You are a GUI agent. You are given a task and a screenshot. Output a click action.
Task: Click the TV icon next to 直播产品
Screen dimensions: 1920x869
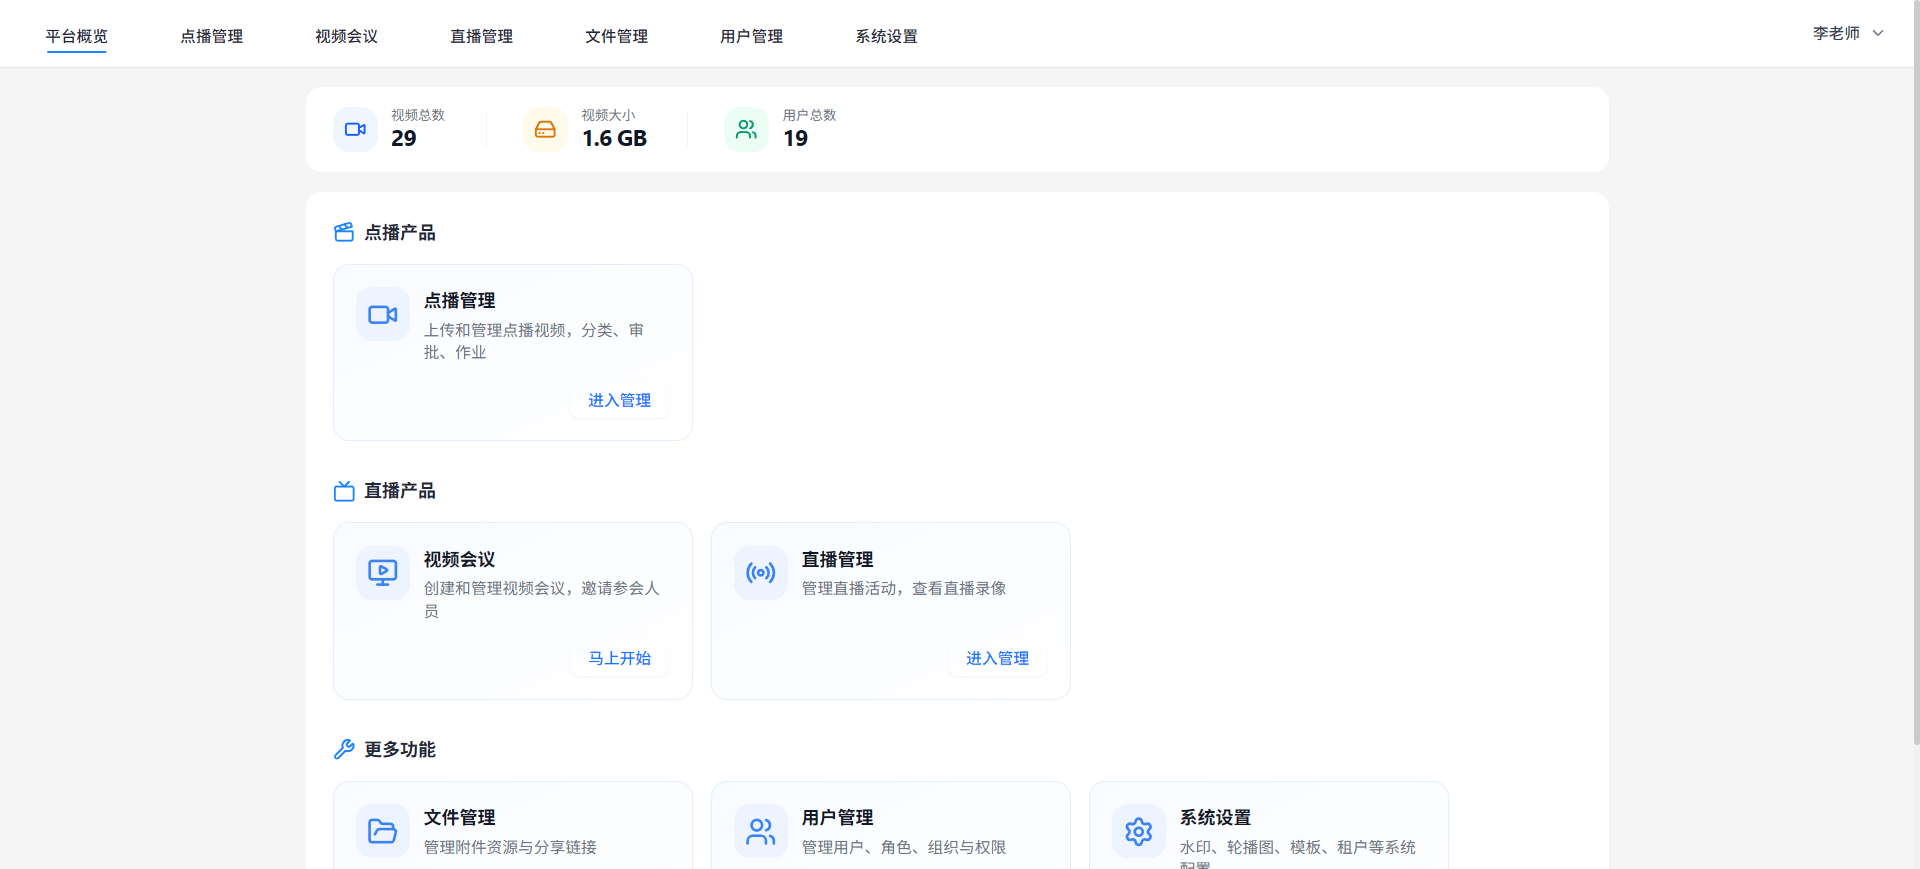click(x=344, y=491)
